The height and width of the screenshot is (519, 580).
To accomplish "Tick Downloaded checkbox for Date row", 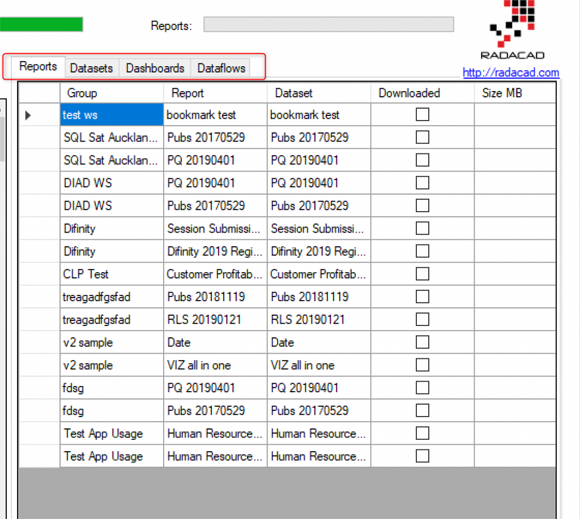I will click(x=422, y=342).
